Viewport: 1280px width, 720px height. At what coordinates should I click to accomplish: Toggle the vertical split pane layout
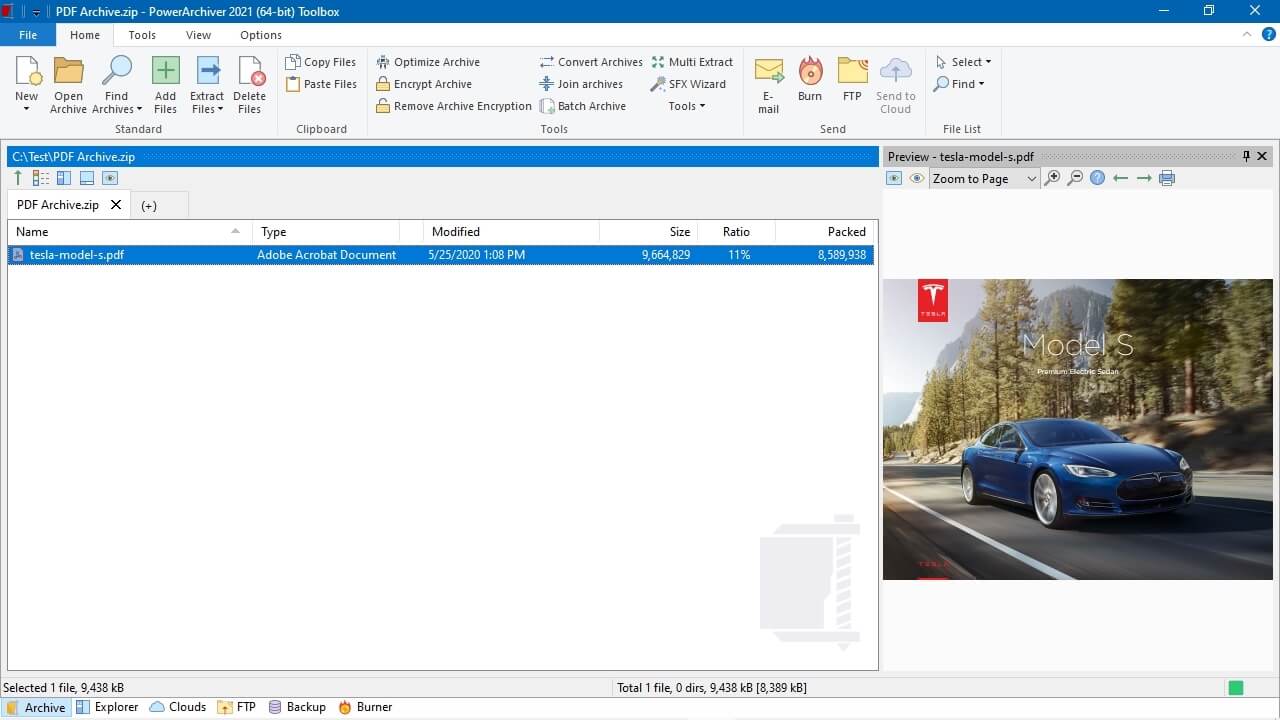[63, 178]
